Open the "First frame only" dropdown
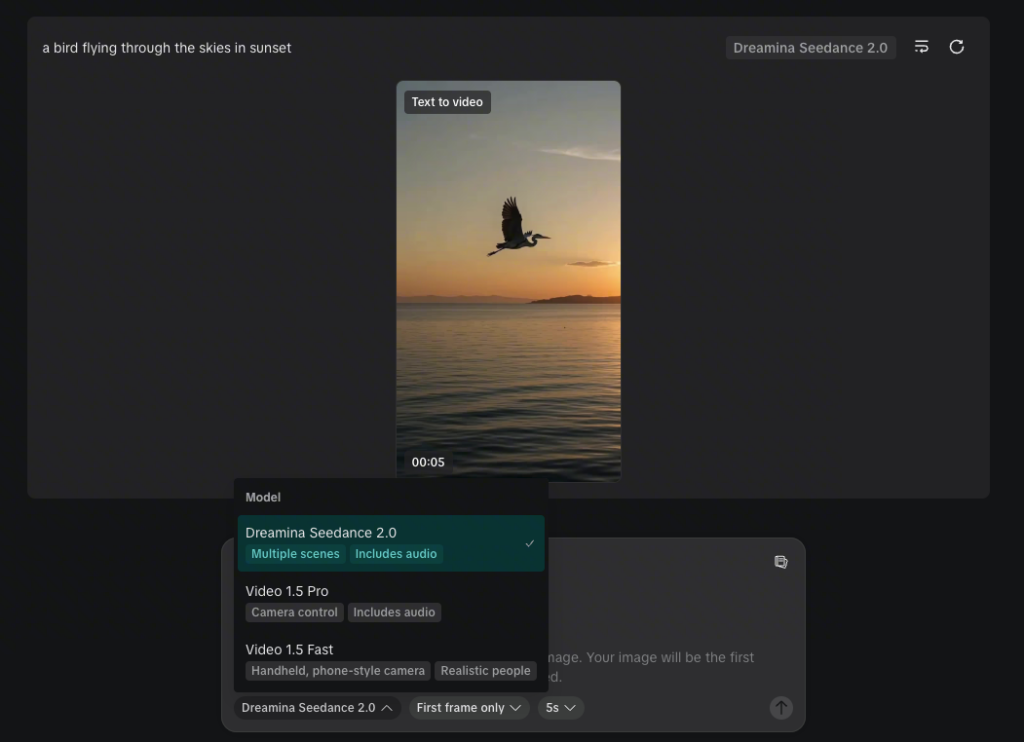1024x742 pixels. pos(470,708)
